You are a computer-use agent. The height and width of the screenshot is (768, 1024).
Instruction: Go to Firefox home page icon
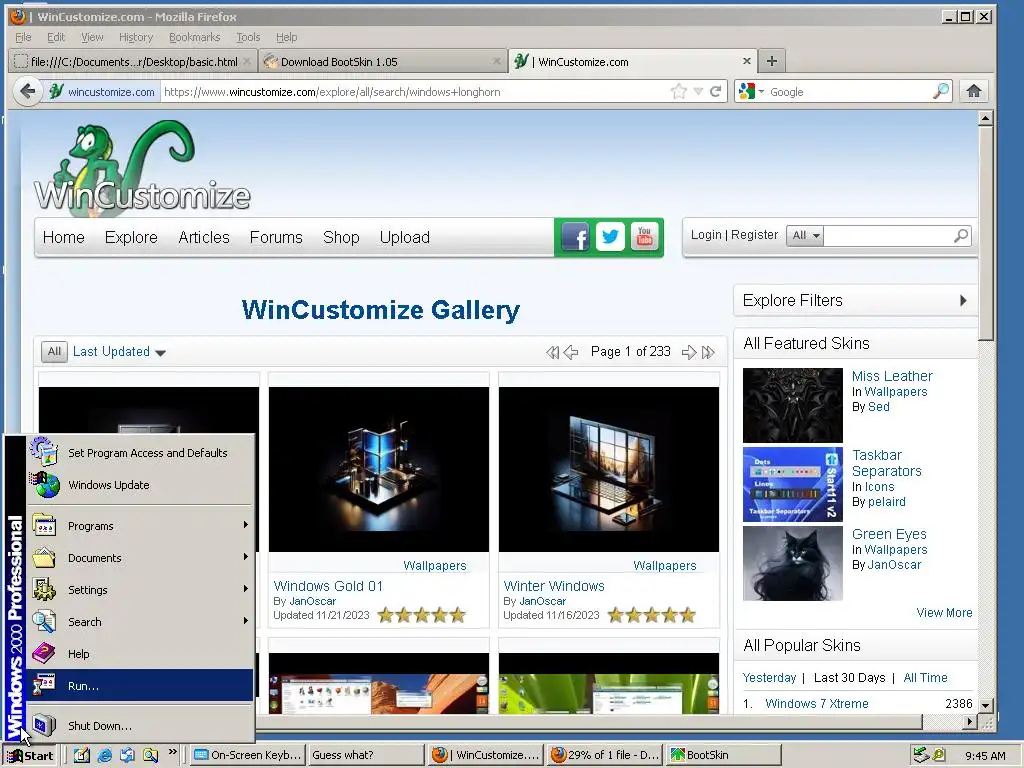coord(974,91)
